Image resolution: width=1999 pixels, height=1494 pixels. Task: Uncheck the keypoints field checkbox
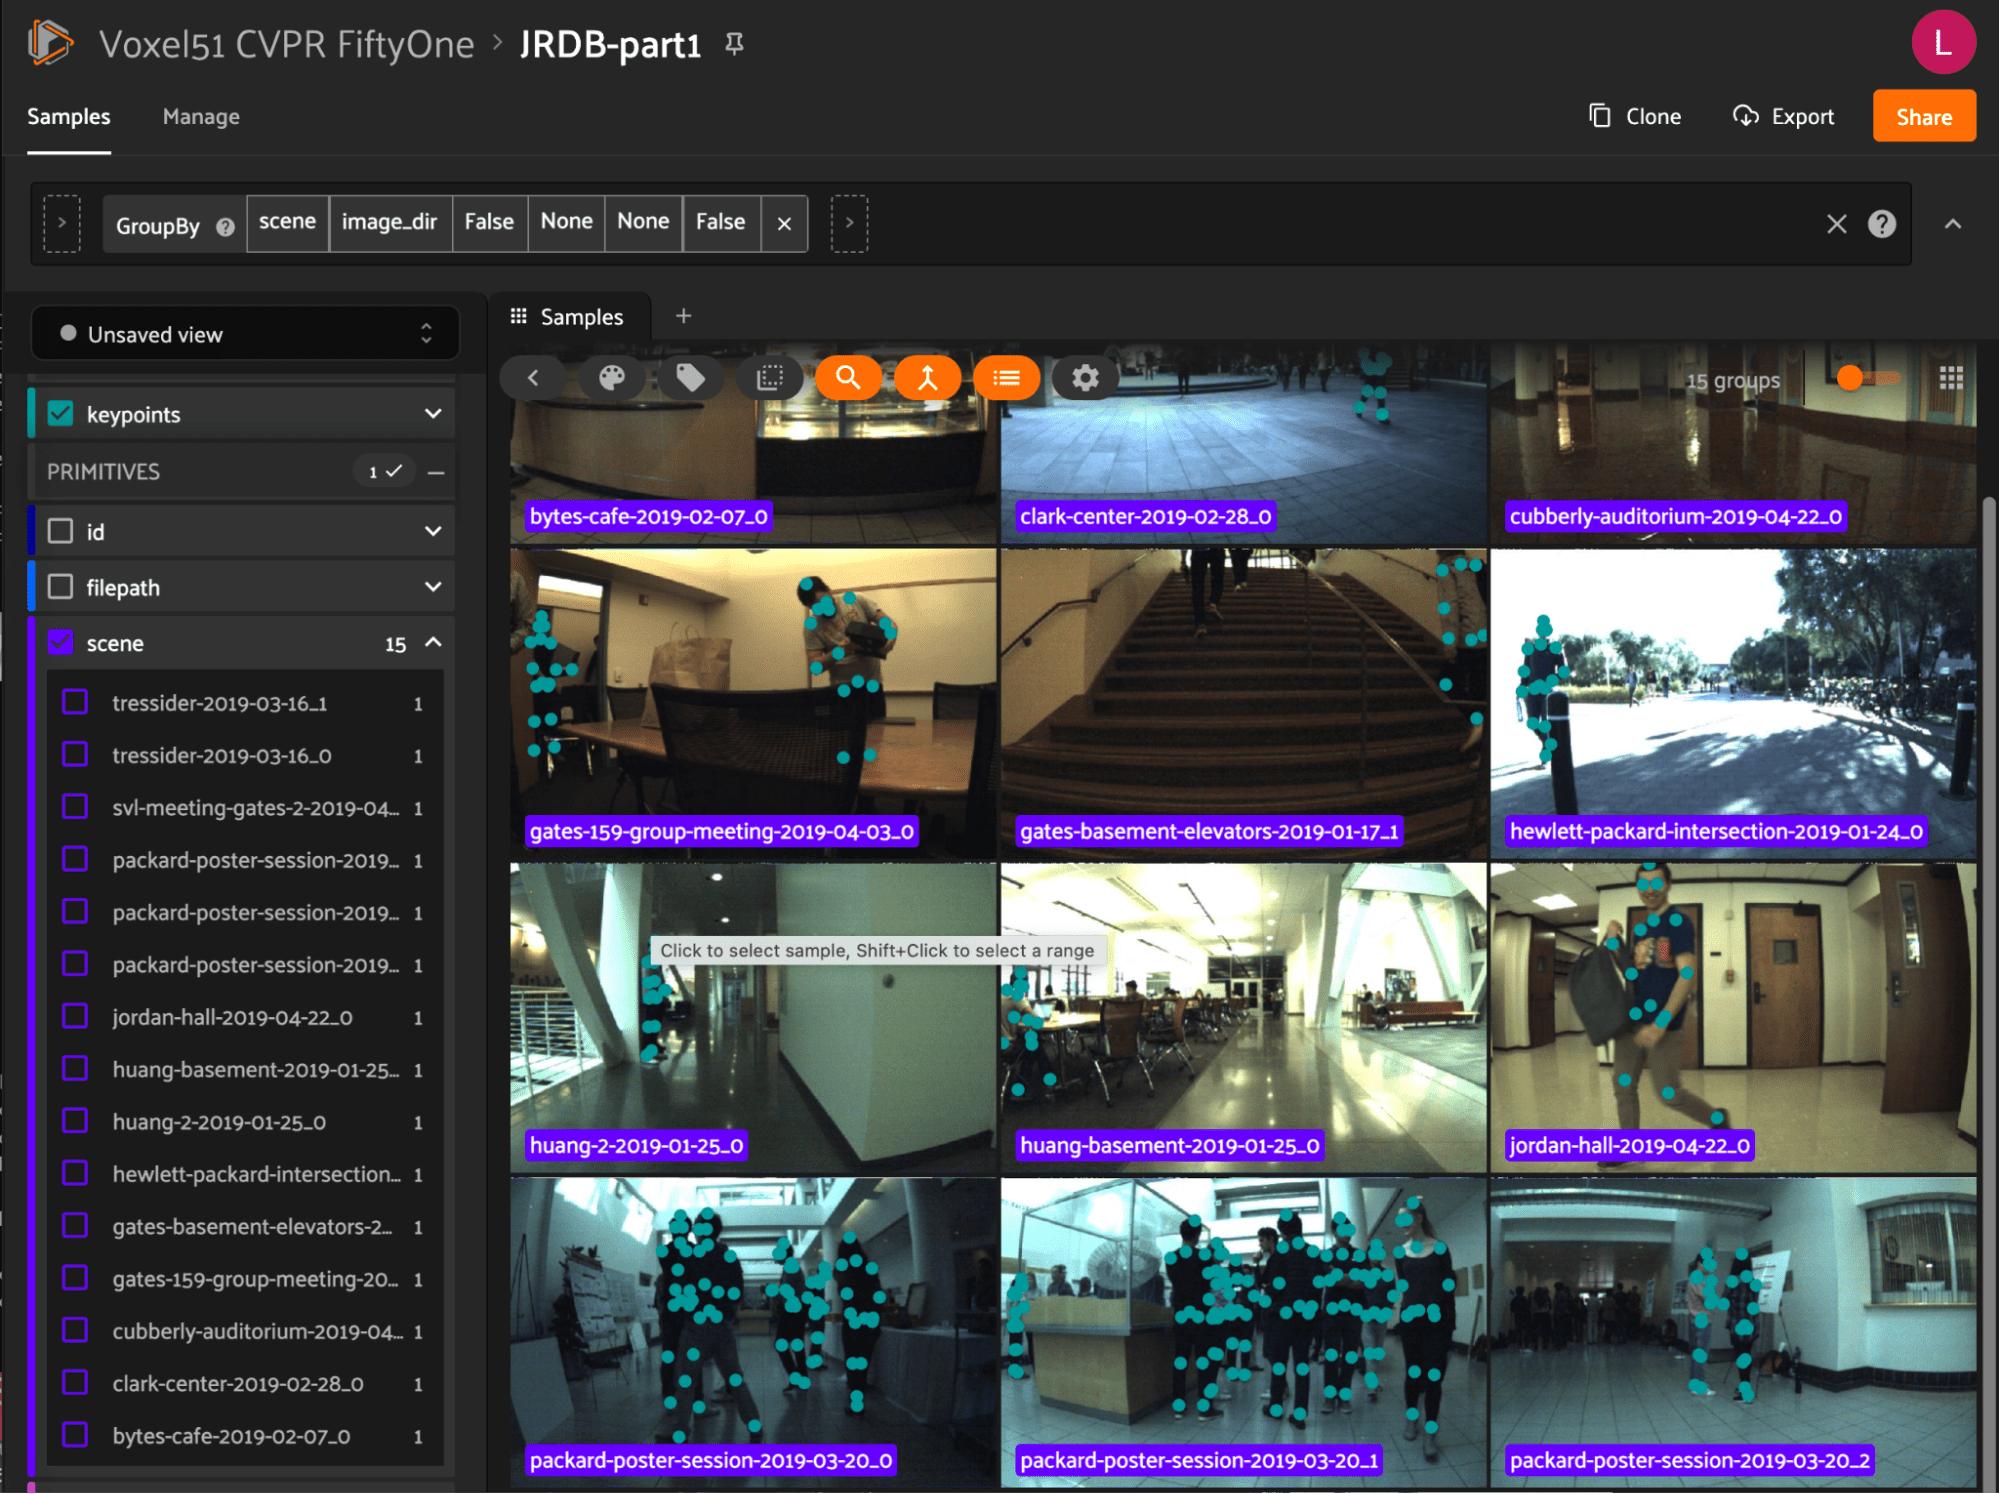click(x=61, y=414)
